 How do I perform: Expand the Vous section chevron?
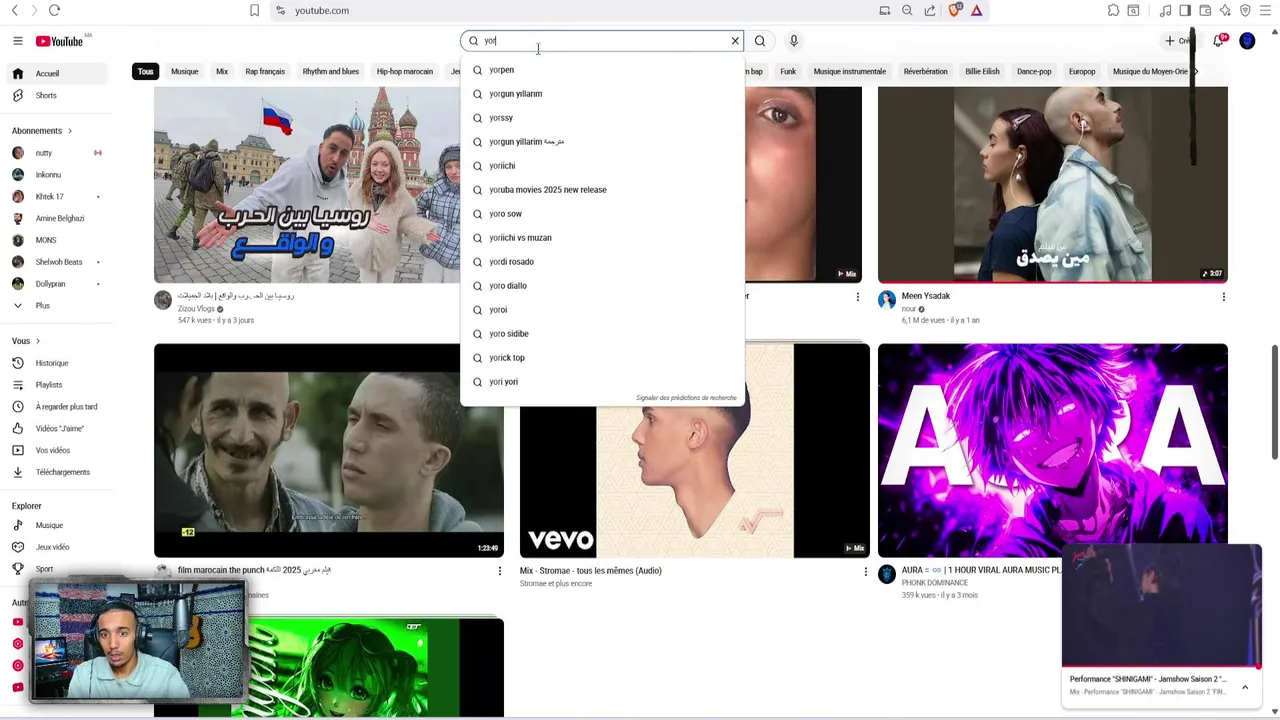click(x=38, y=341)
